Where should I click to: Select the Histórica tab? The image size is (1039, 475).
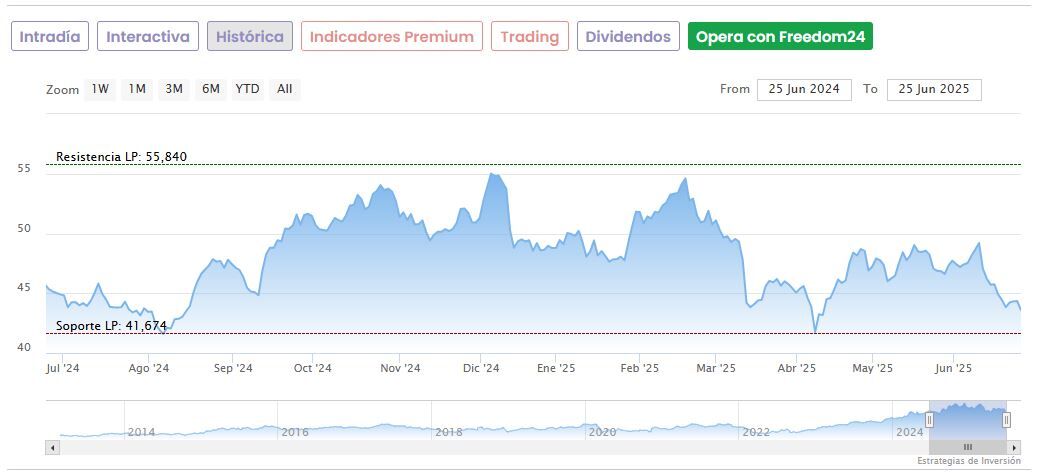tap(250, 37)
